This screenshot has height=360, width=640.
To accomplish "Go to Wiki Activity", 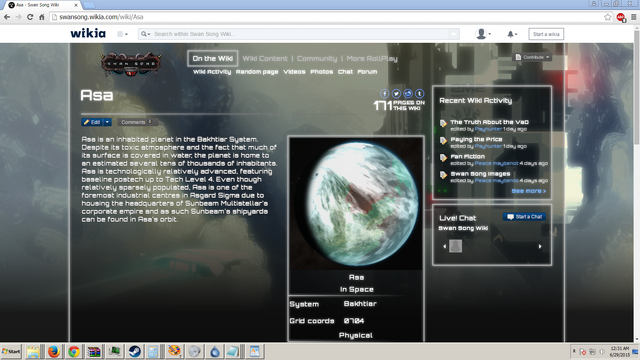I will [x=212, y=72].
